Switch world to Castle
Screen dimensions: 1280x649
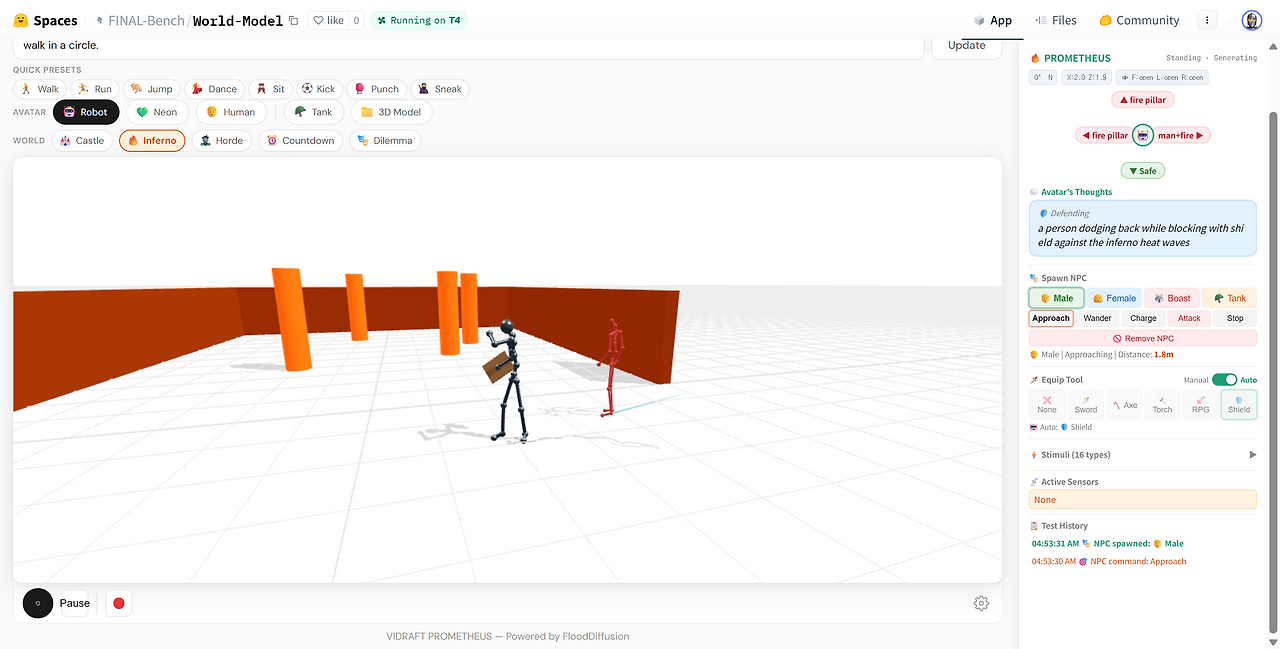(x=81, y=141)
